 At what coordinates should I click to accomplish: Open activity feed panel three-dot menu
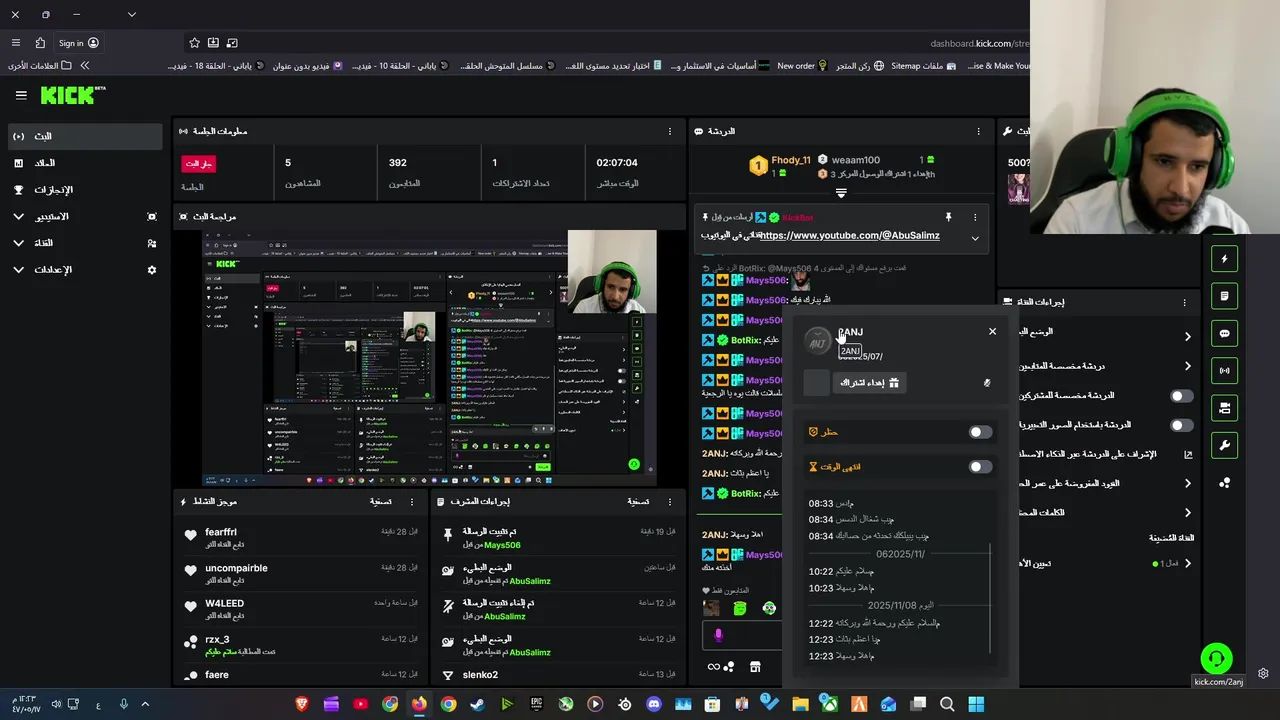click(x=414, y=501)
